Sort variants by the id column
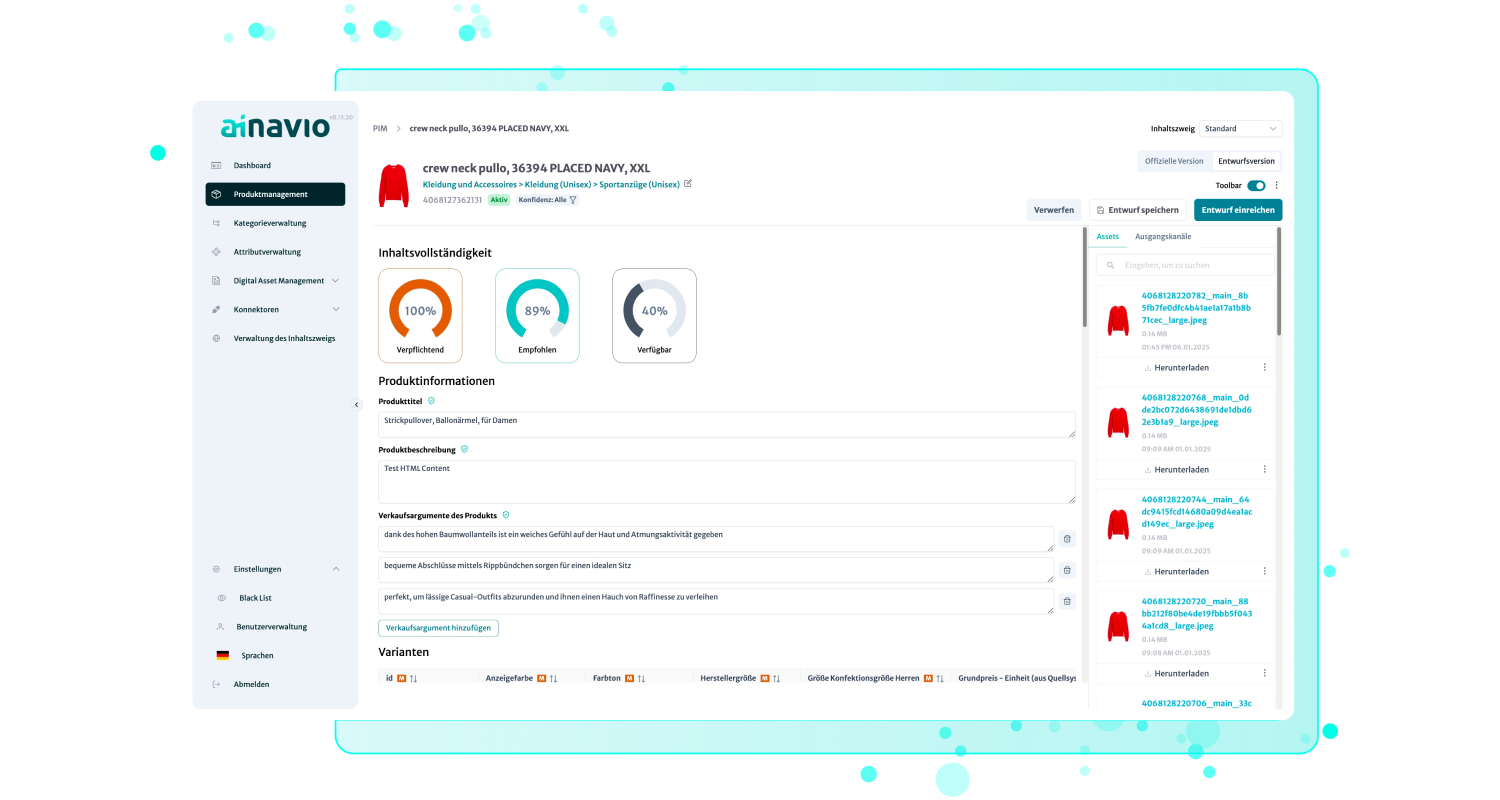Screen dimensions: 1500x800 click(413, 678)
